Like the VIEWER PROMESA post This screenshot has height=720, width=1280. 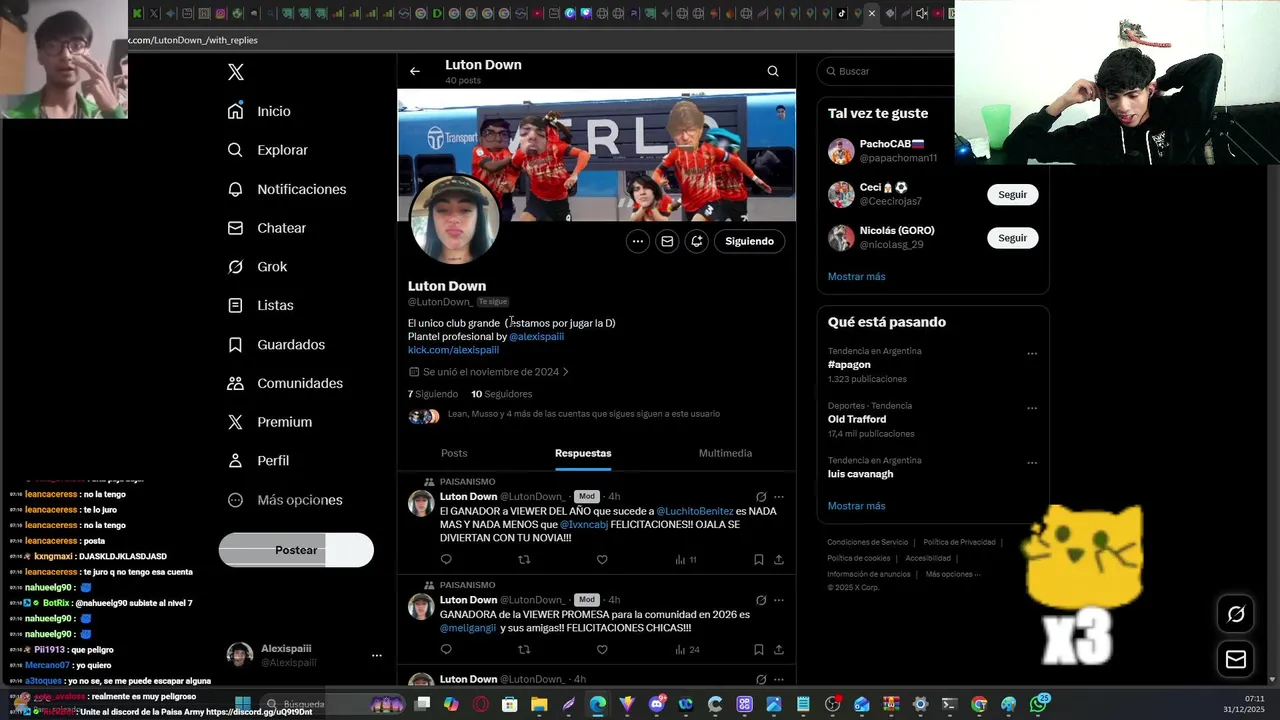coord(602,650)
